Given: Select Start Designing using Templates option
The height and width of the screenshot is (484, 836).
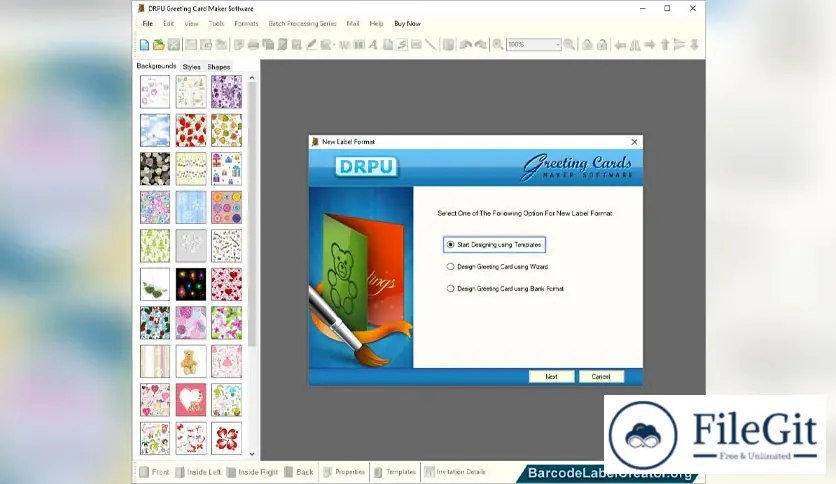Looking at the screenshot, I should pos(494,245).
